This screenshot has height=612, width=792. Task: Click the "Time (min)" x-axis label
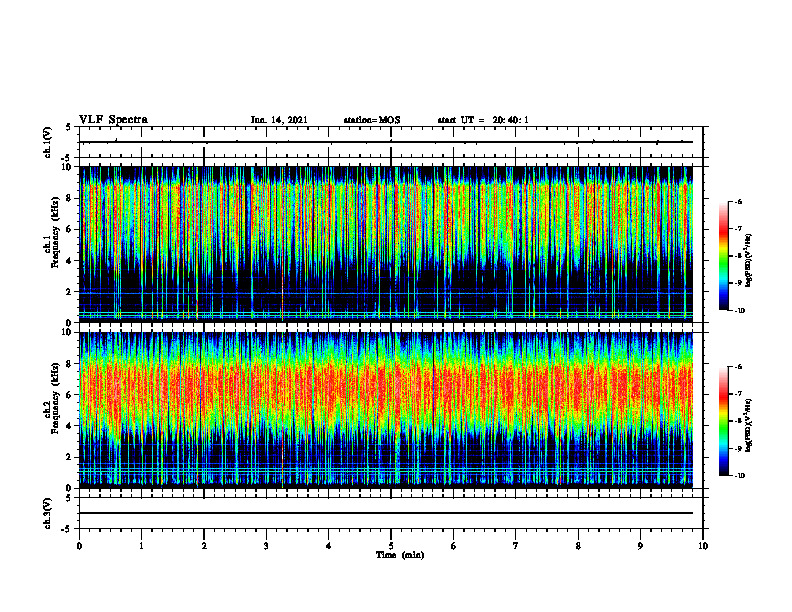click(400, 555)
